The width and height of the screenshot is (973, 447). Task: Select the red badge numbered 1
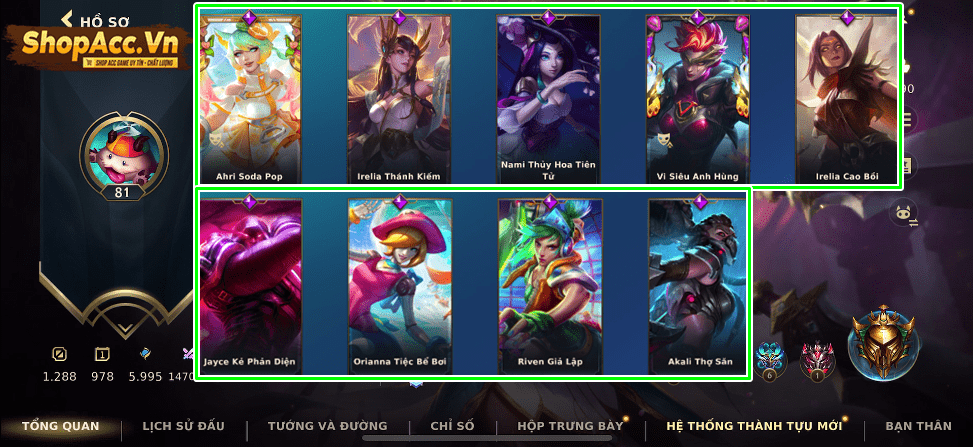[x=817, y=361]
